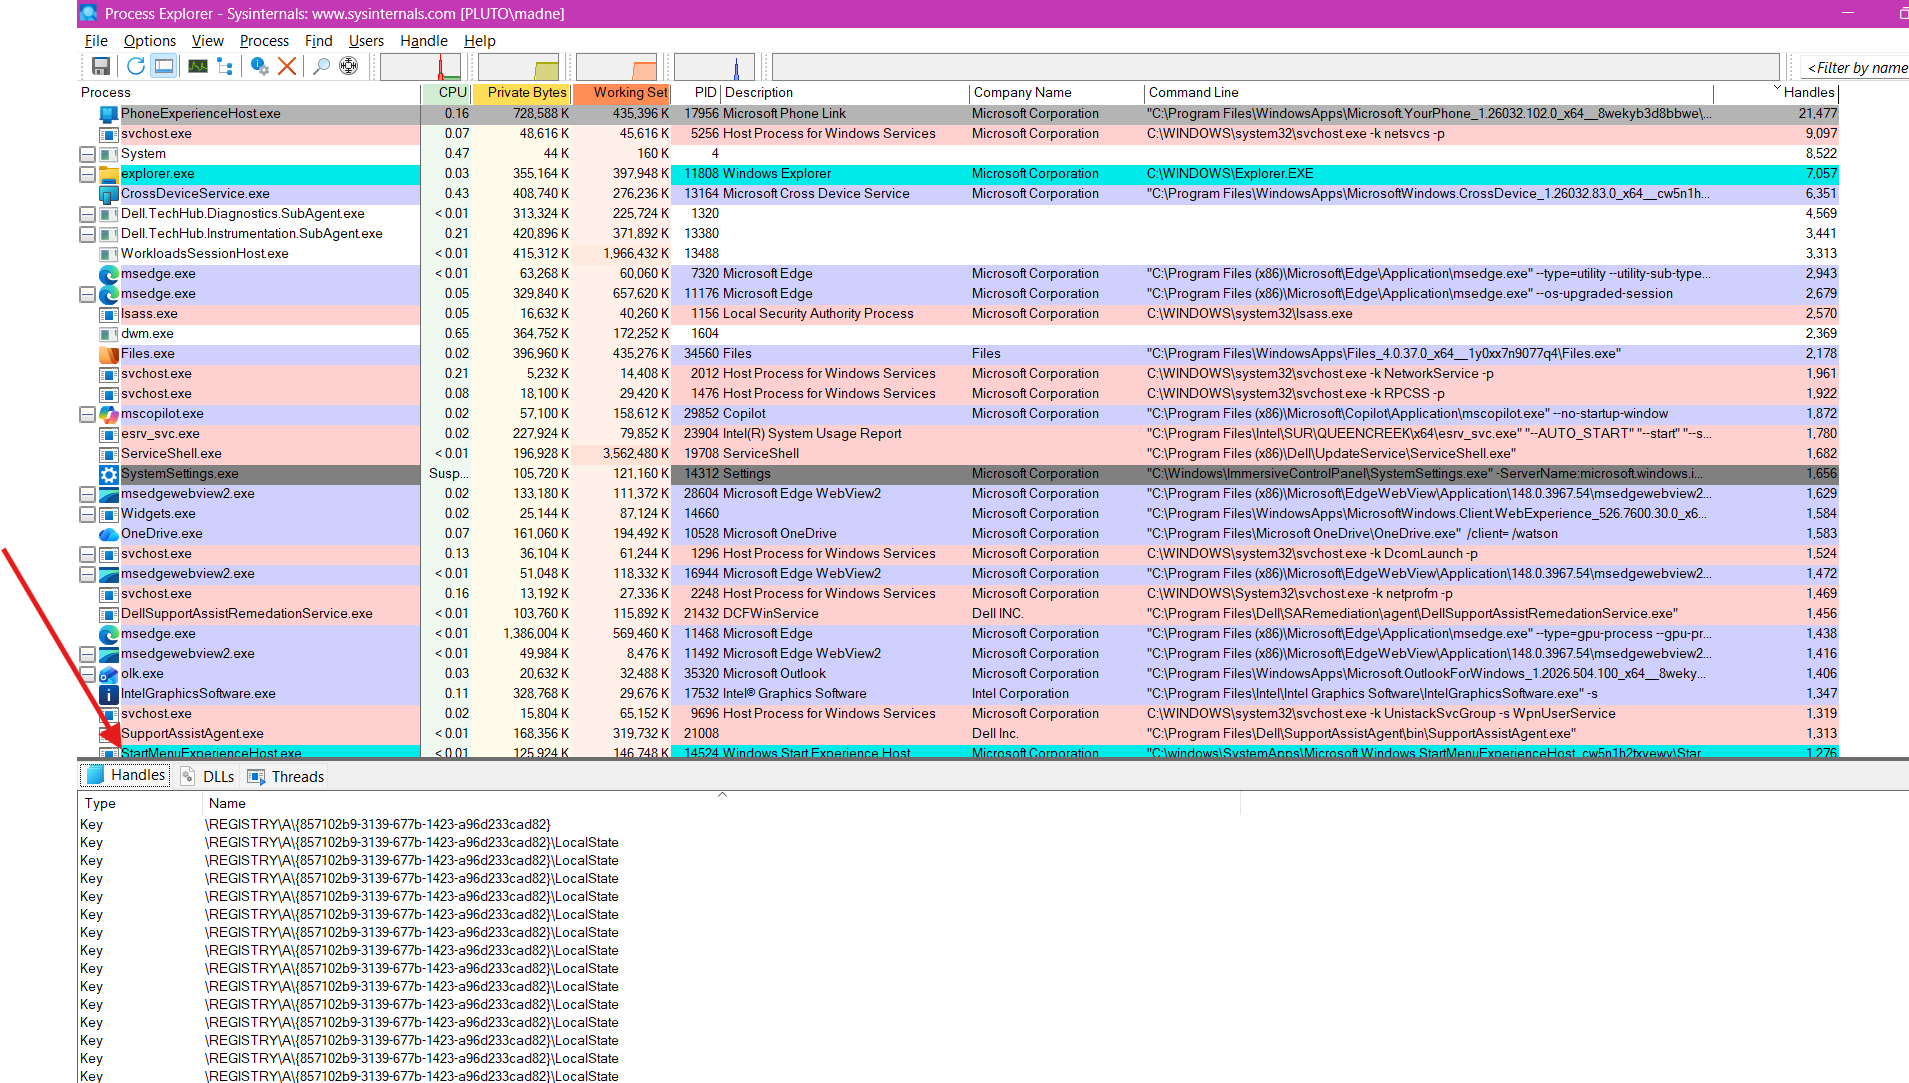Click the red X Kill Process icon
Image resolution: width=1909 pixels, height=1083 pixels.
[x=287, y=66]
